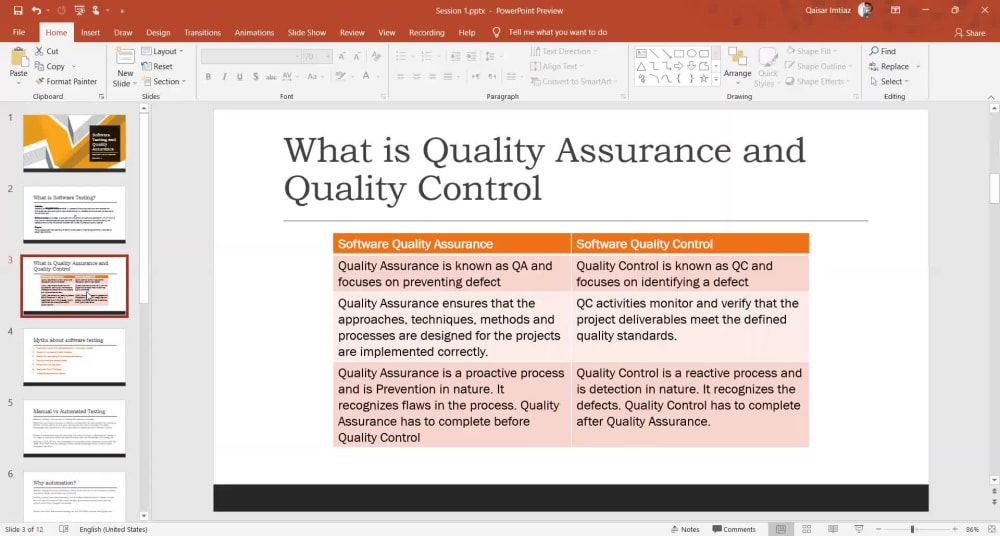Click the touch/mouse mode icon in quick access
Screen dimensions: 1000x536
pyautogui.click(x=96, y=10)
